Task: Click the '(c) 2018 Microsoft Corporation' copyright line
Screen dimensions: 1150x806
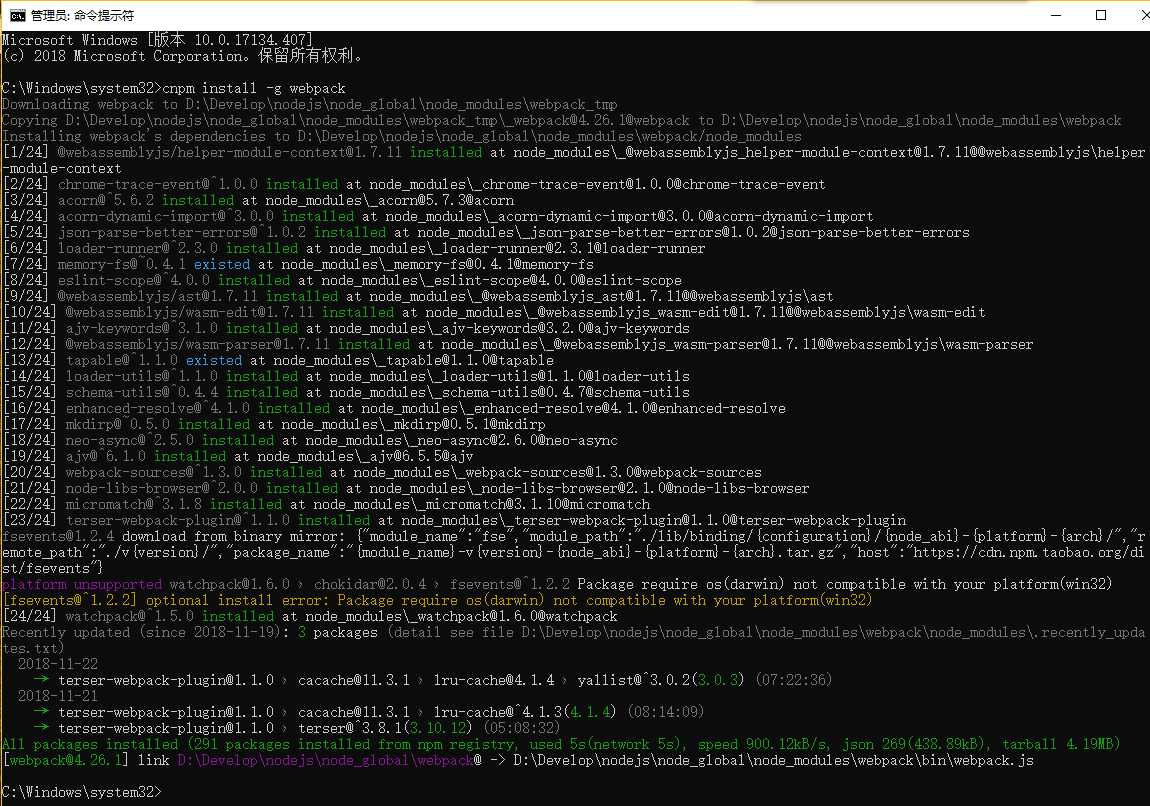Action: [x=182, y=56]
